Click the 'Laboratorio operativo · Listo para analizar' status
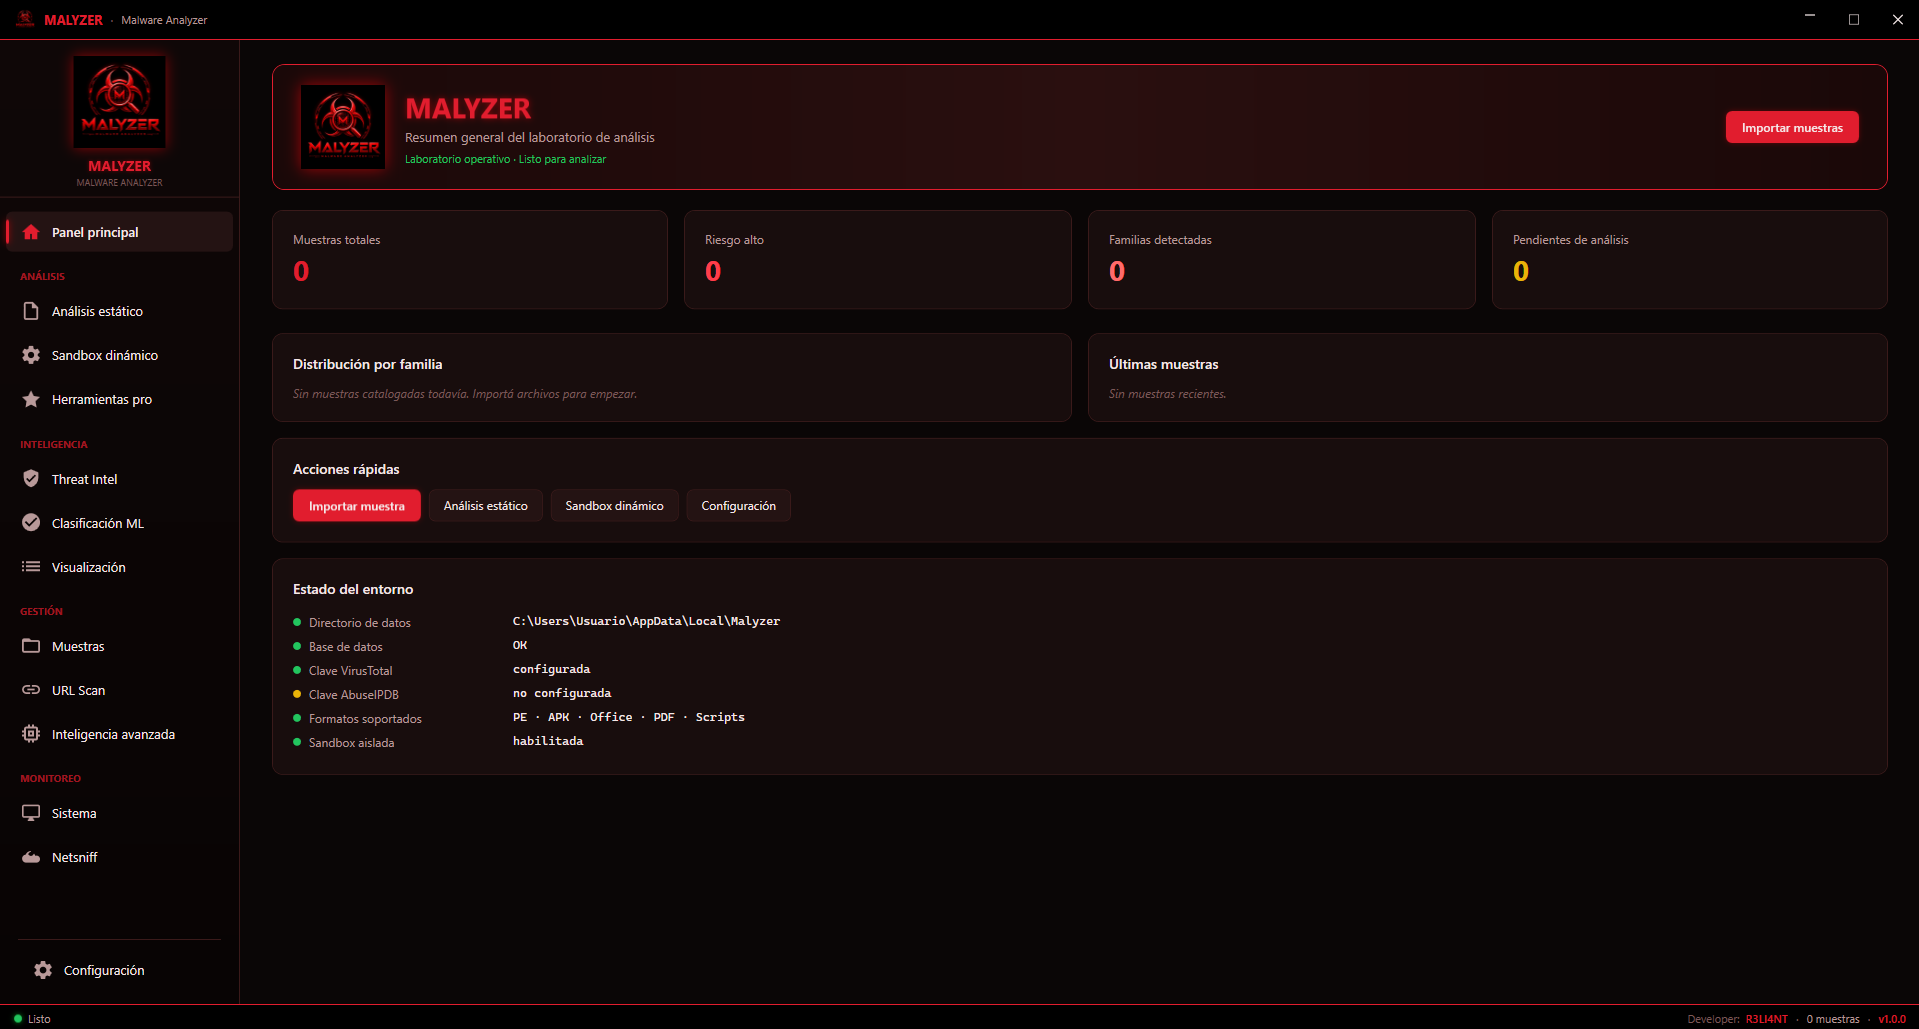The width and height of the screenshot is (1919, 1029). click(x=505, y=159)
